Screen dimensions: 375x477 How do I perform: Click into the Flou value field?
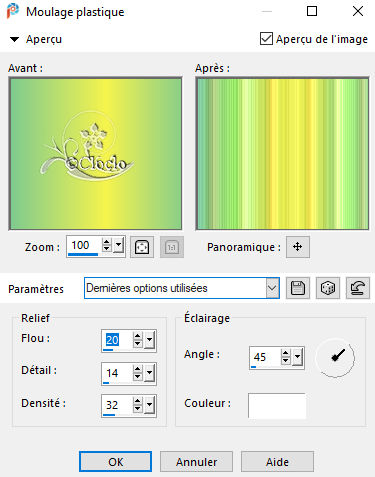coord(117,340)
